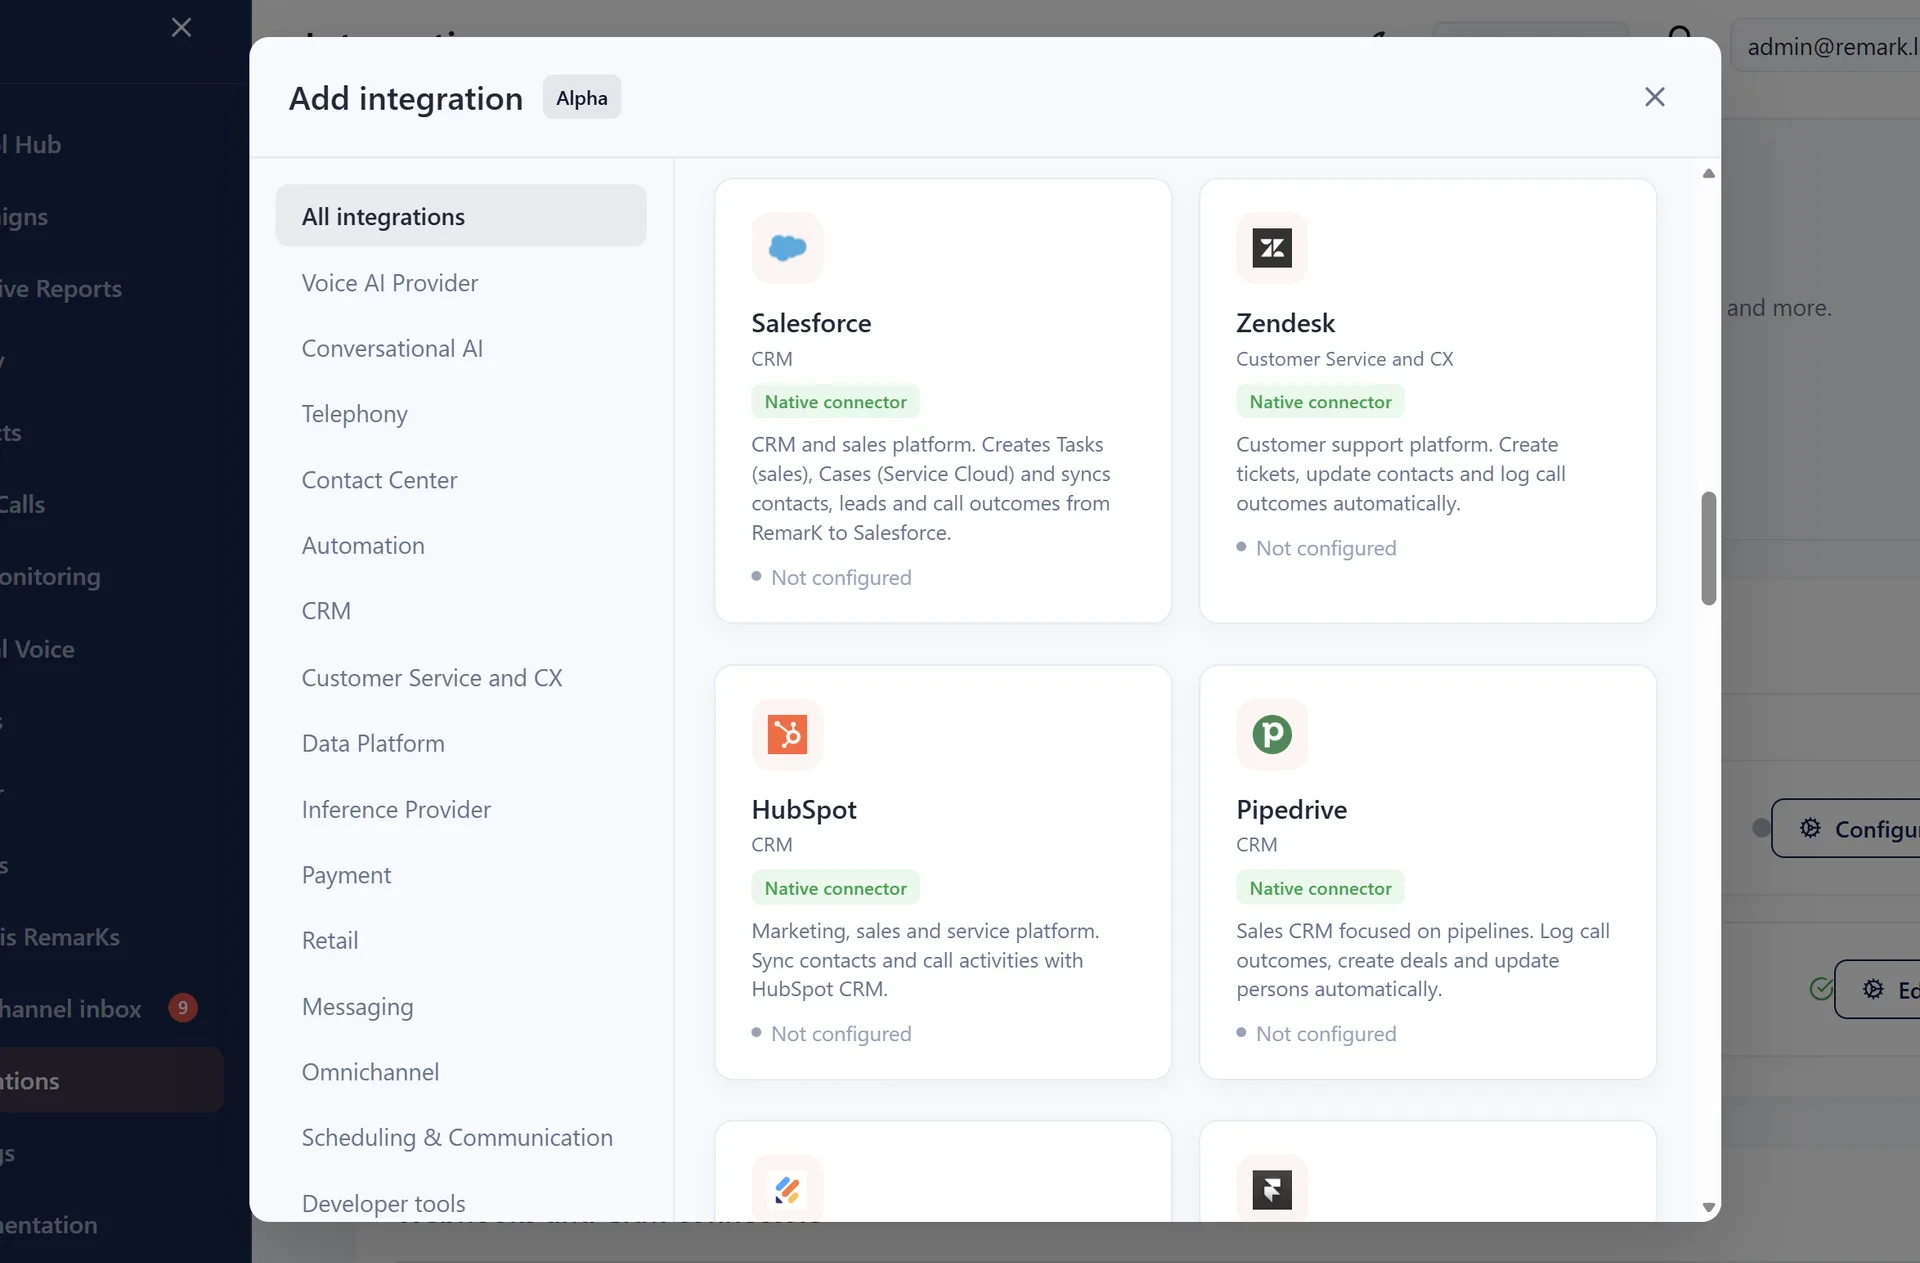Show Customer Service and CX integrations

coord(432,677)
